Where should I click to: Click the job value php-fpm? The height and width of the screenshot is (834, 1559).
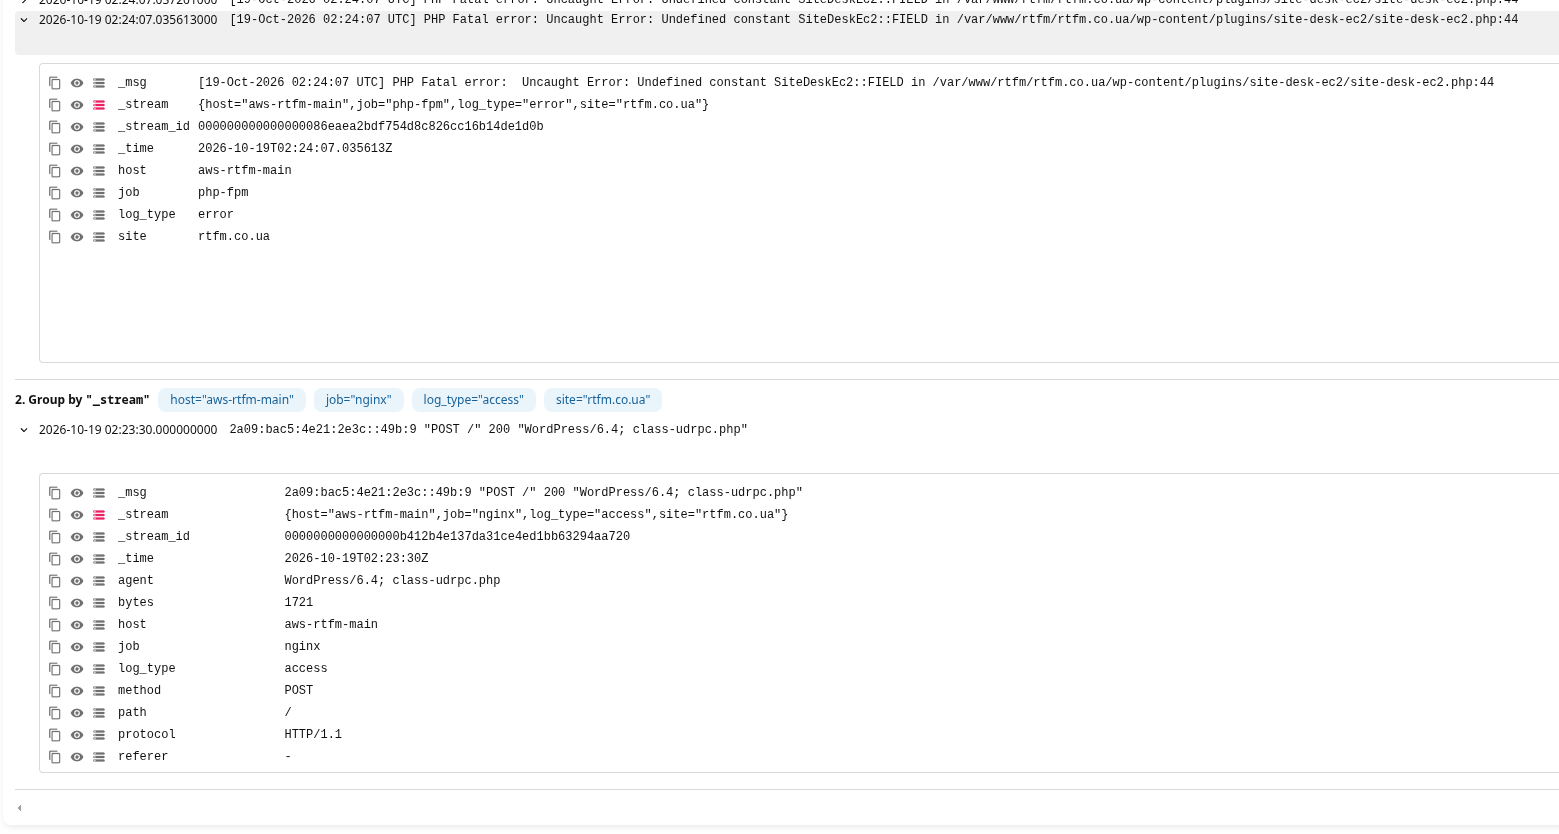(x=223, y=193)
